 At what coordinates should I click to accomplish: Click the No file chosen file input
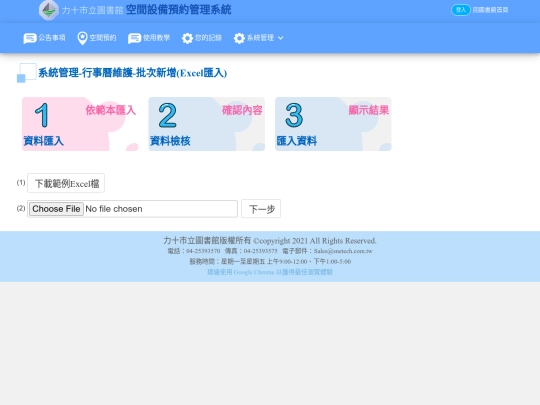[x=132, y=209]
